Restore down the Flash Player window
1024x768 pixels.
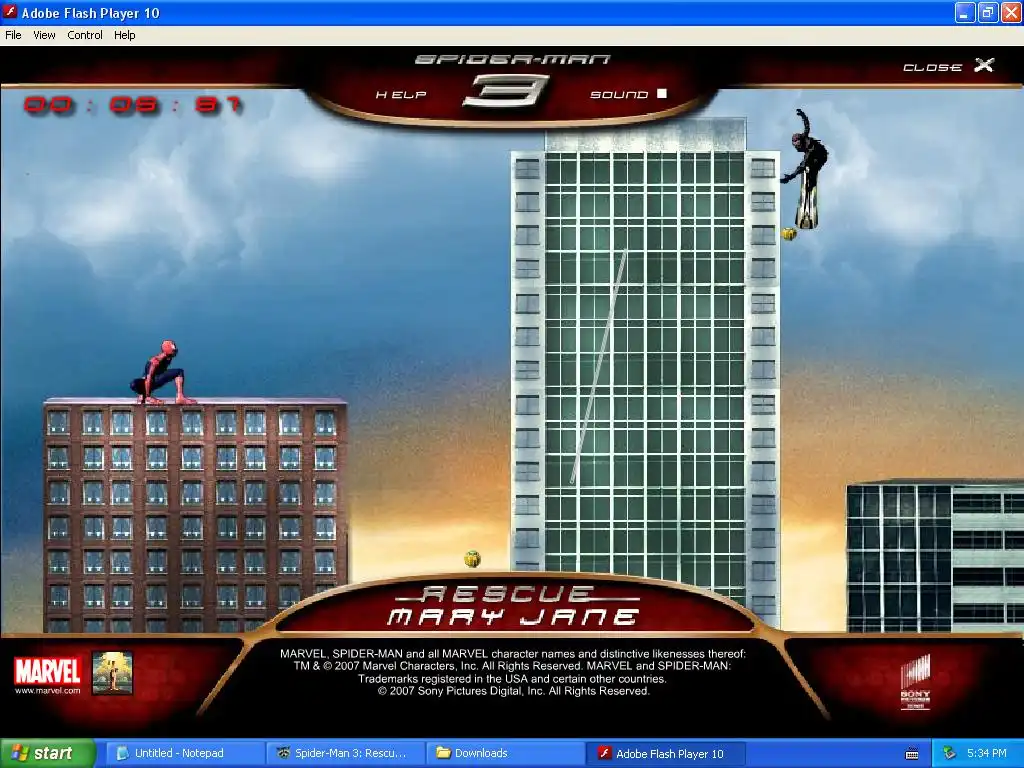click(987, 12)
